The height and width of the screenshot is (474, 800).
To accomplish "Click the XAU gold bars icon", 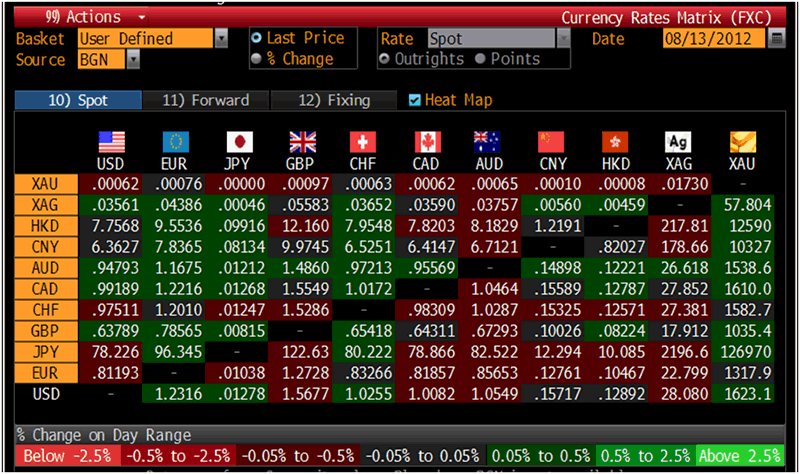I will pyautogui.click(x=743, y=141).
